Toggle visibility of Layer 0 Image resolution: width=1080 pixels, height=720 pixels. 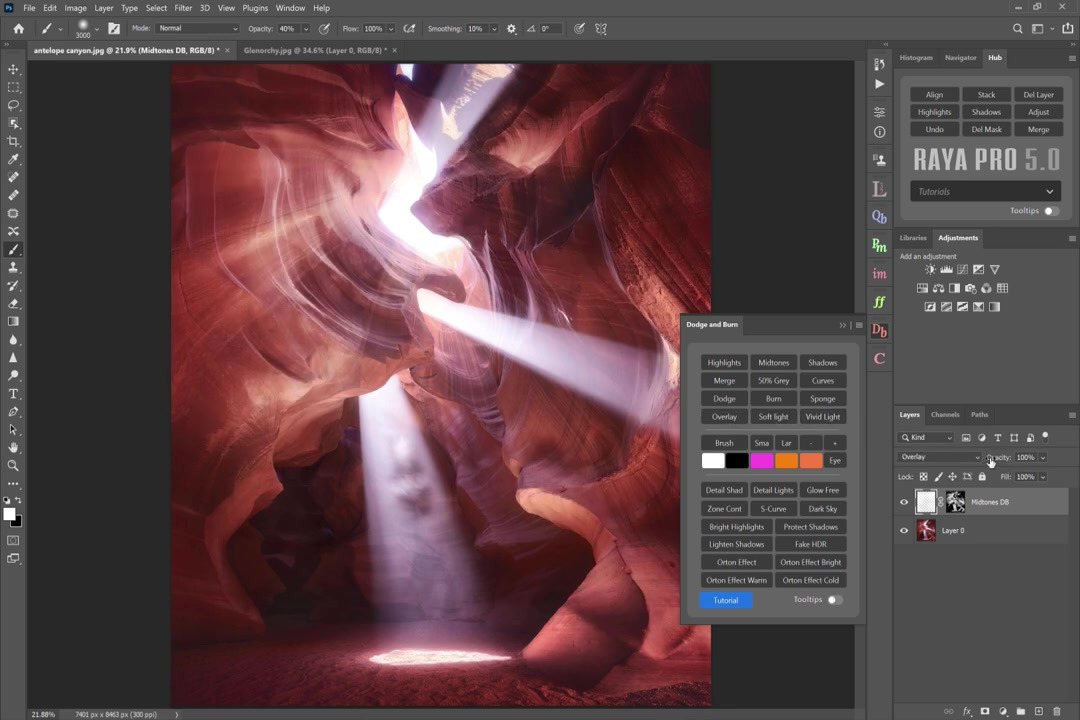[904, 531]
